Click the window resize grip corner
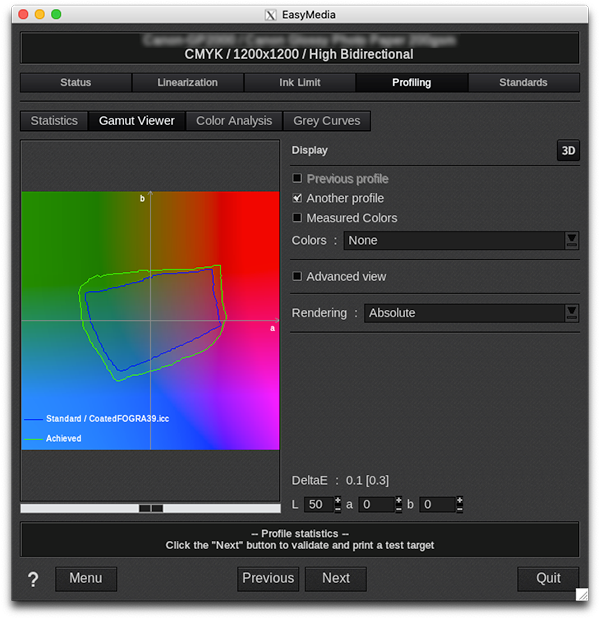600x618 pixels. click(x=582, y=594)
